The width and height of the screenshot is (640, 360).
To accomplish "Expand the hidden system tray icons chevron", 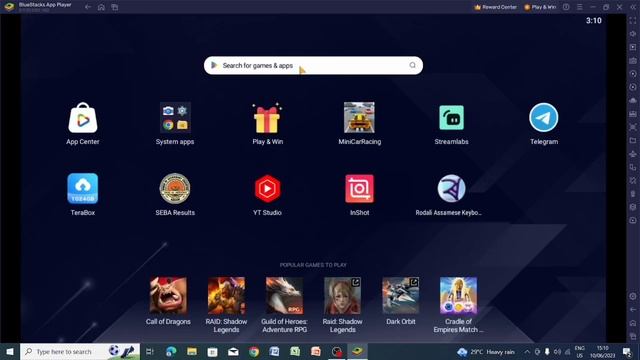I will 527,351.
